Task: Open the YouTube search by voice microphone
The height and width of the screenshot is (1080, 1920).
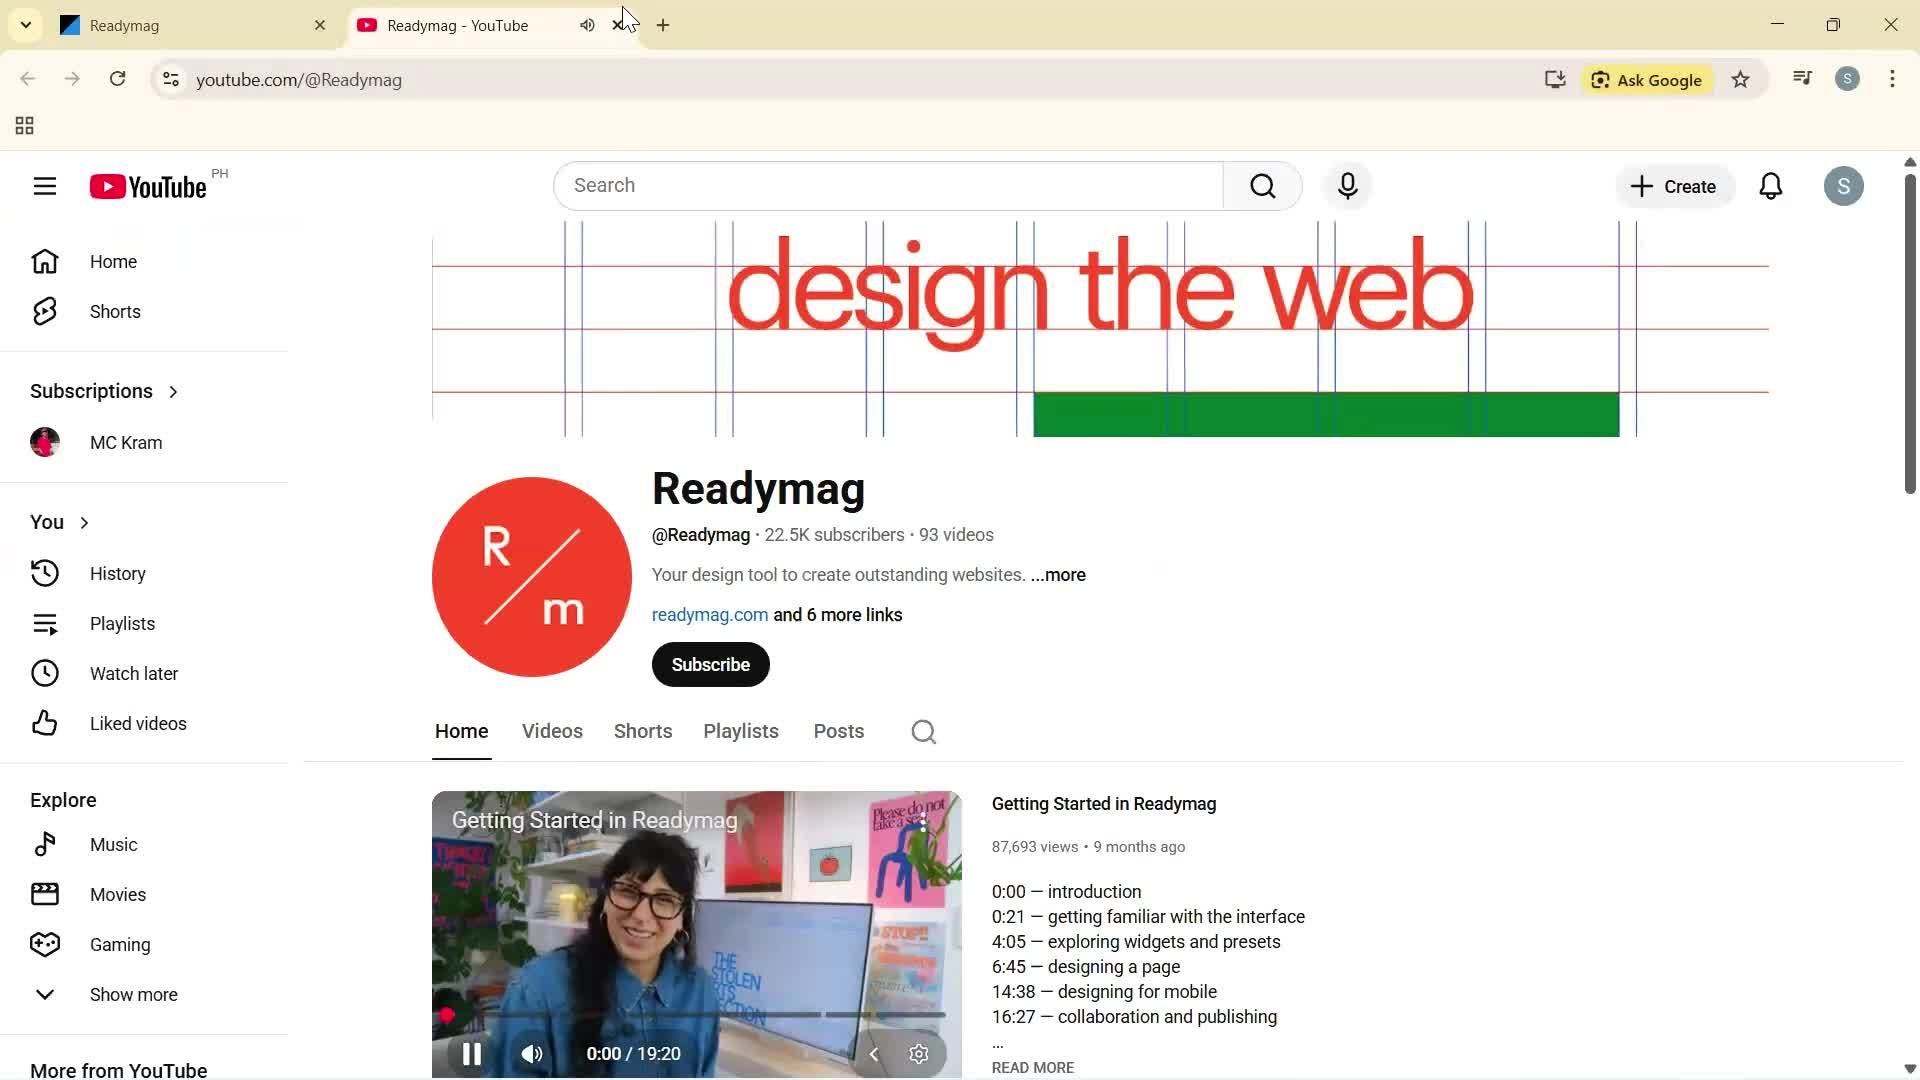Action: tap(1347, 185)
